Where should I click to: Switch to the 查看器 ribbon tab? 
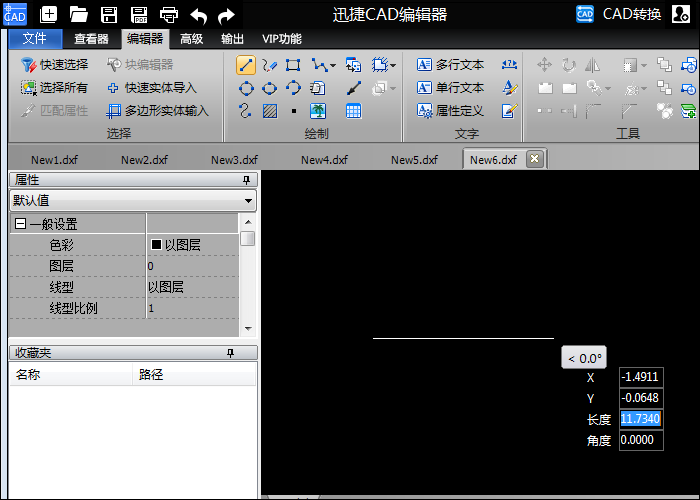point(92,39)
